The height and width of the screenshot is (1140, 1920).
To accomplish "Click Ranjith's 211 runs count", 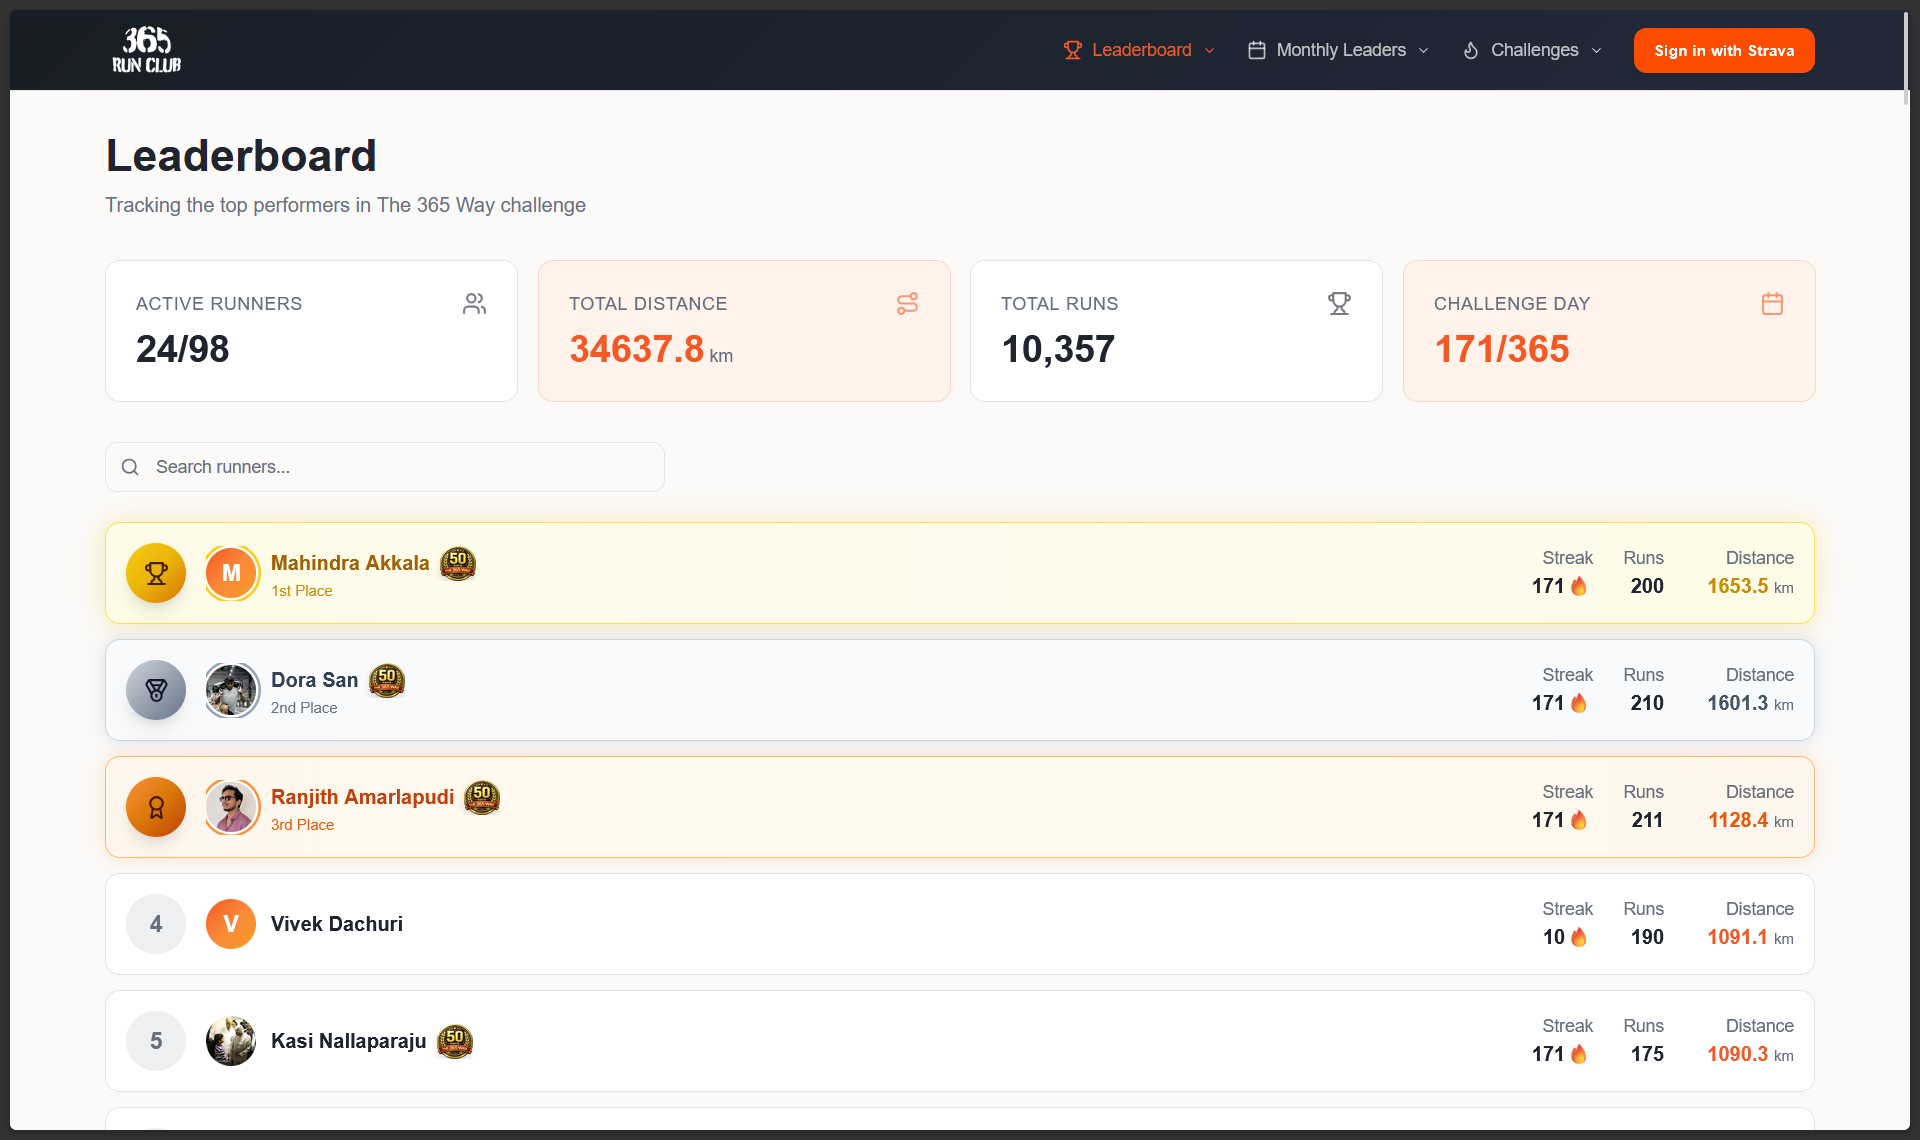I will (1647, 820).
